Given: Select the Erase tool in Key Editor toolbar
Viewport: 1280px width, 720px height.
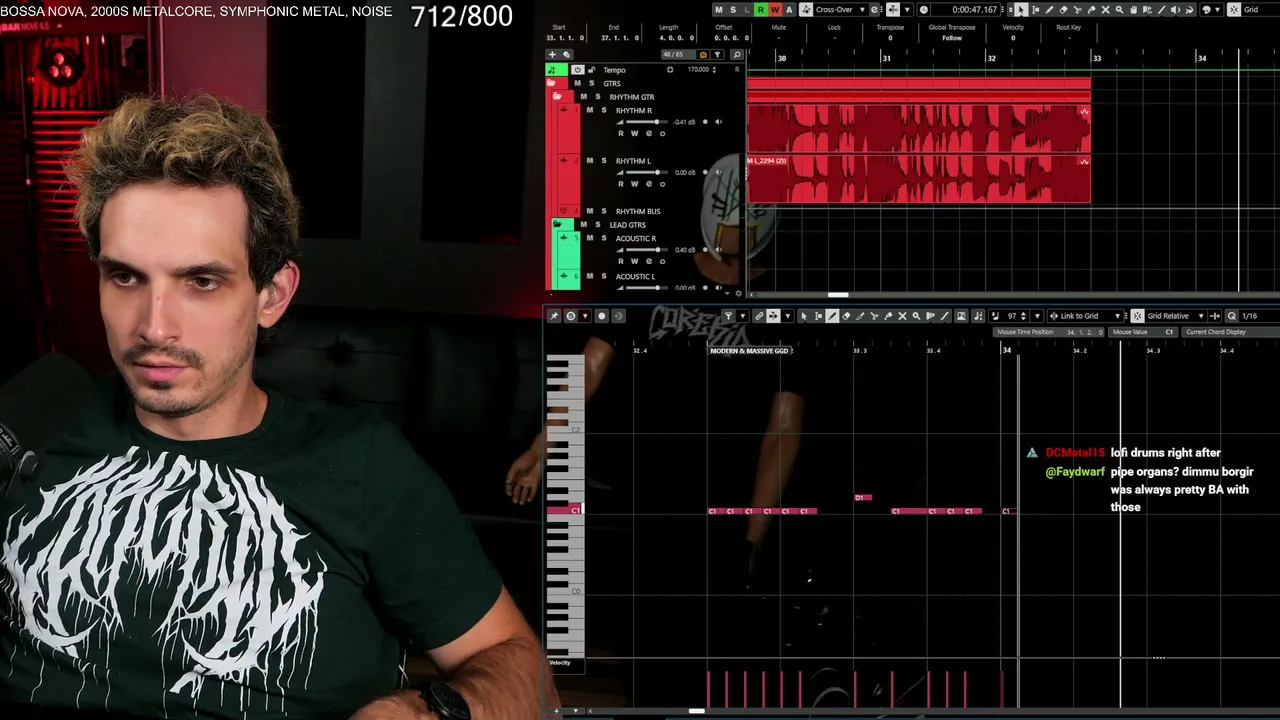Looking at the screenshot, I should (x=846, y=316).
